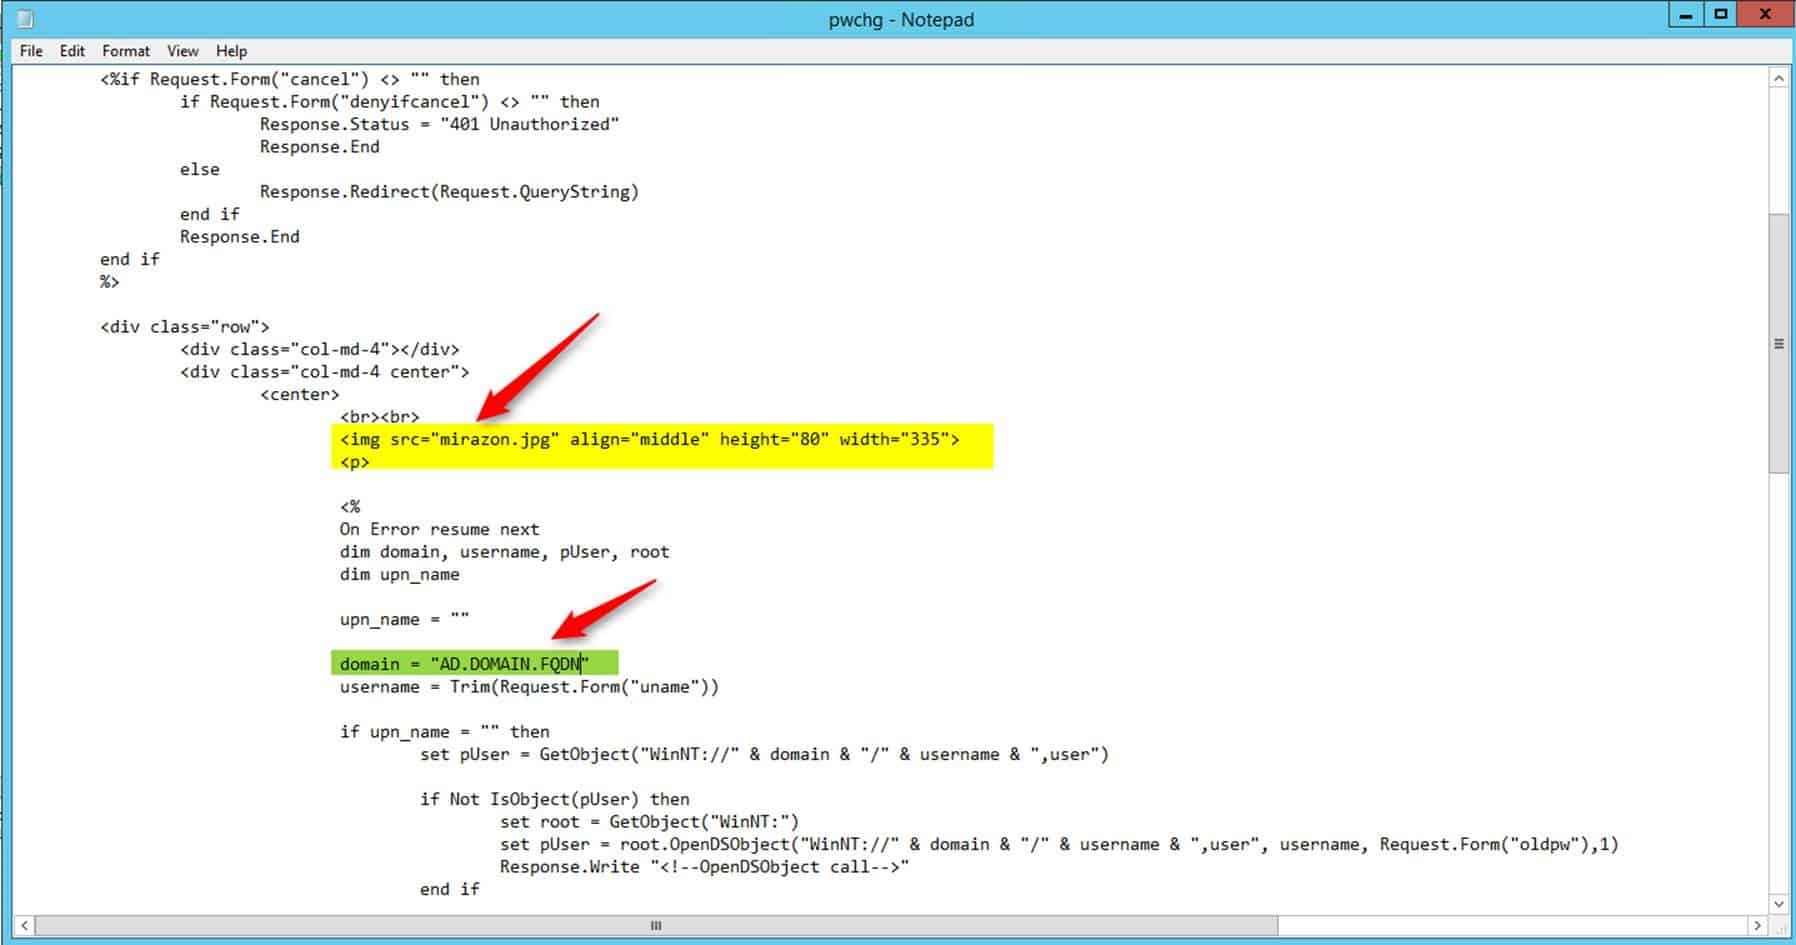
Task: Click the text 'On Error resume next'
Action: [x=439, y=529]
